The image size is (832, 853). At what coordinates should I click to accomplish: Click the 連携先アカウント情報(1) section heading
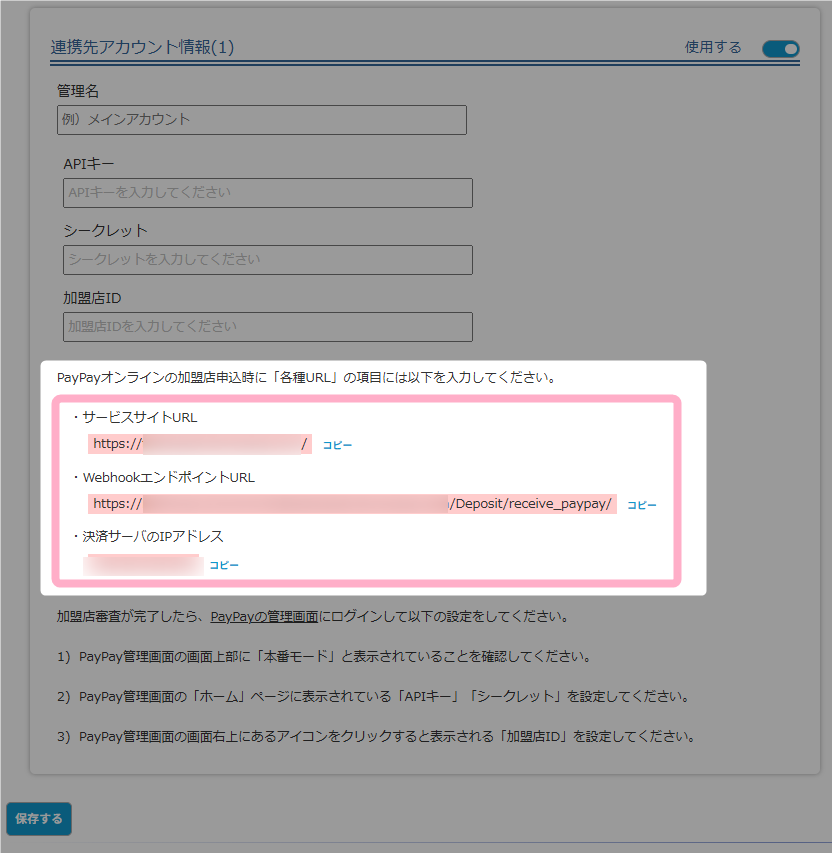142,47
